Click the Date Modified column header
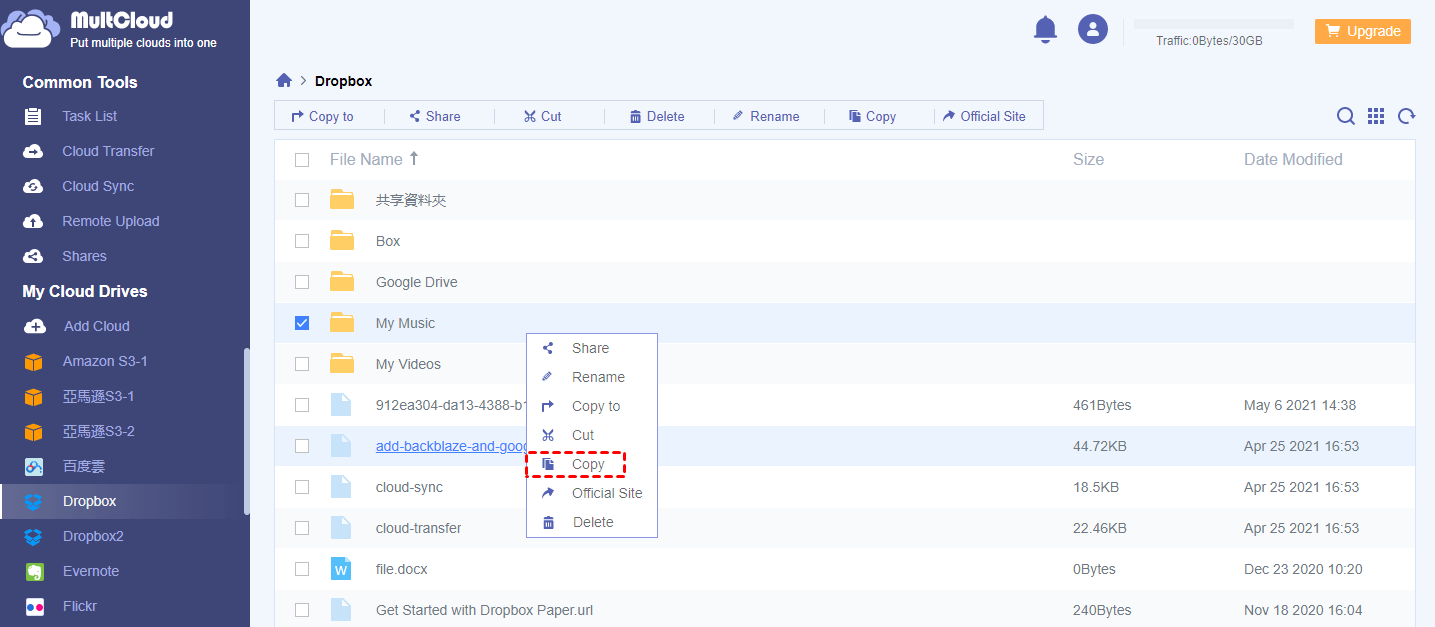1435x627 pixels. (1293, 159)
